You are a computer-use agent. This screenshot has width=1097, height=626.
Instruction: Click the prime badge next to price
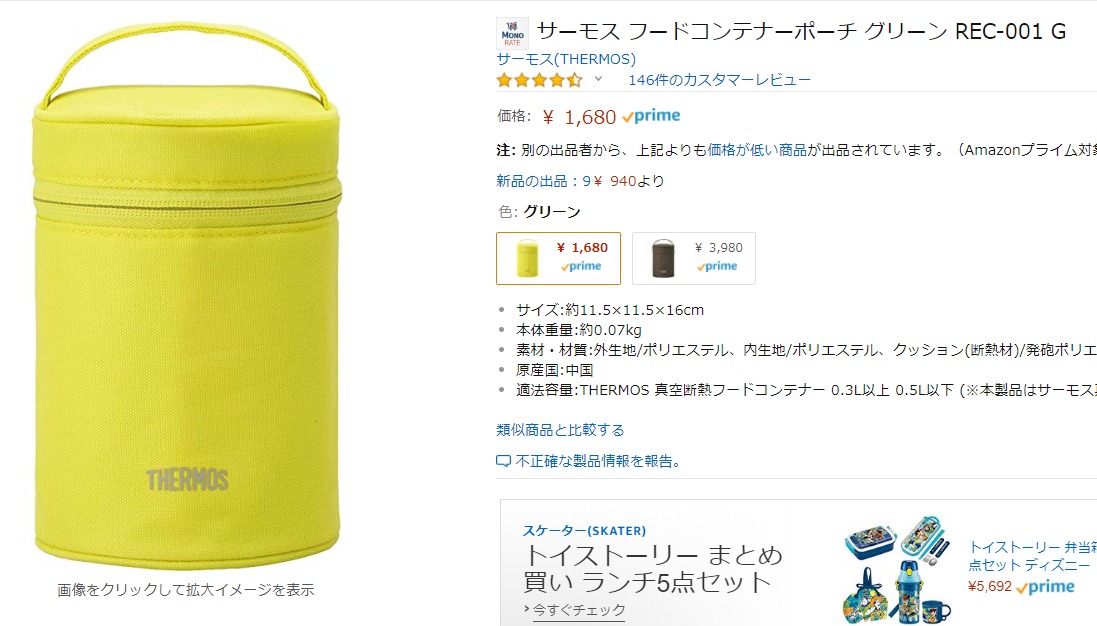(x=651, y=116)
